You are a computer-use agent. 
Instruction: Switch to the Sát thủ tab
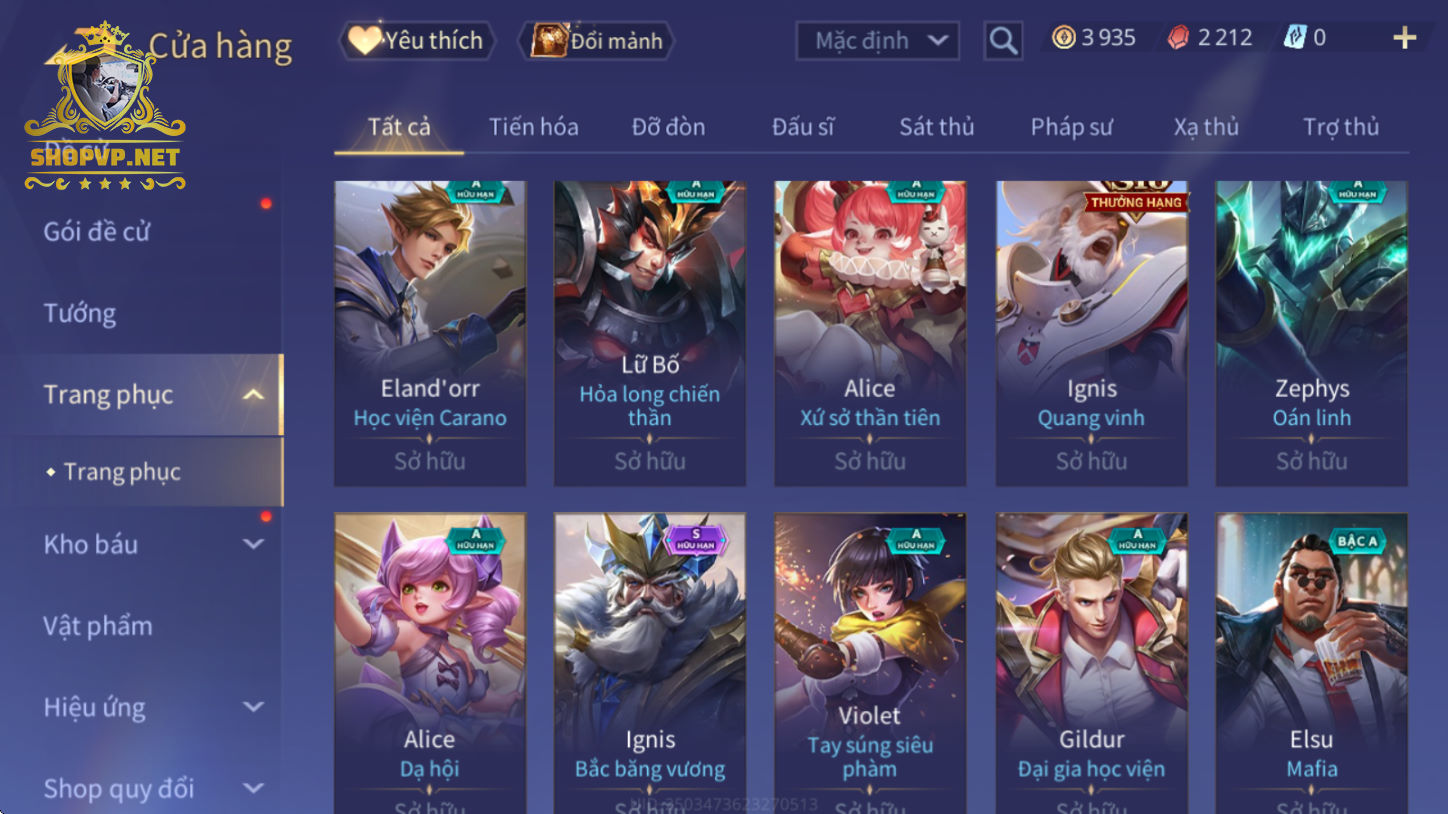coord(936,127)
